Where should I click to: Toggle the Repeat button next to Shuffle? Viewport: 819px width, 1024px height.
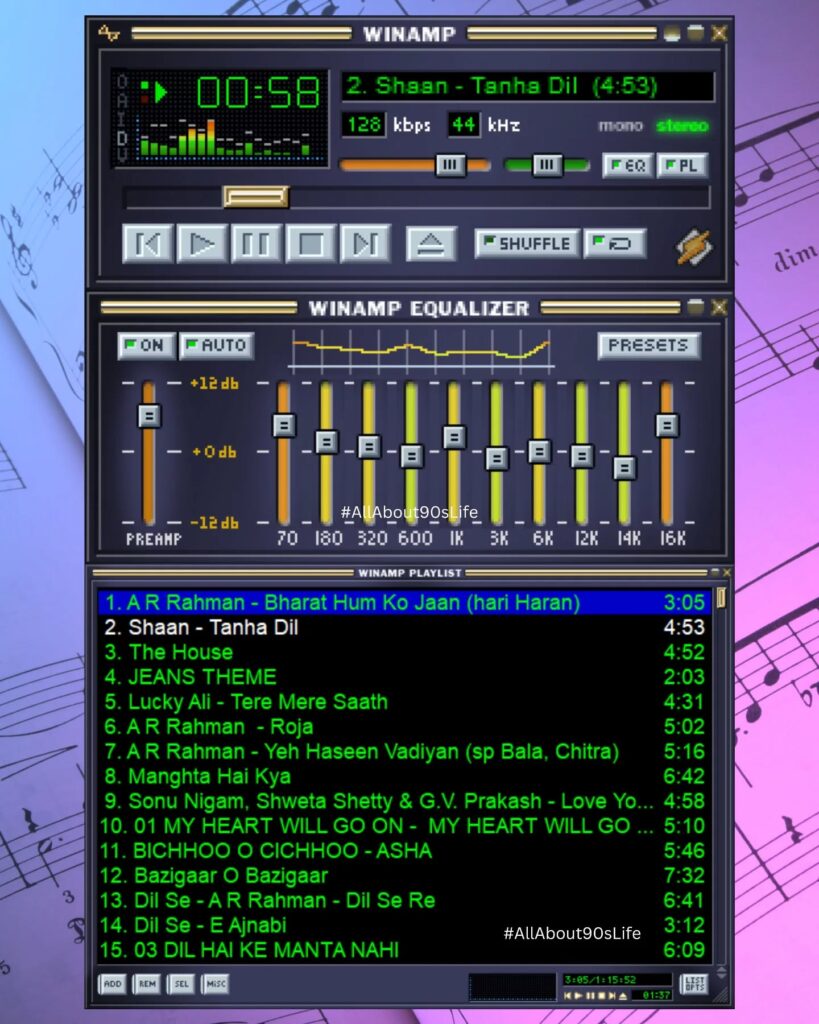coord(615,244)
